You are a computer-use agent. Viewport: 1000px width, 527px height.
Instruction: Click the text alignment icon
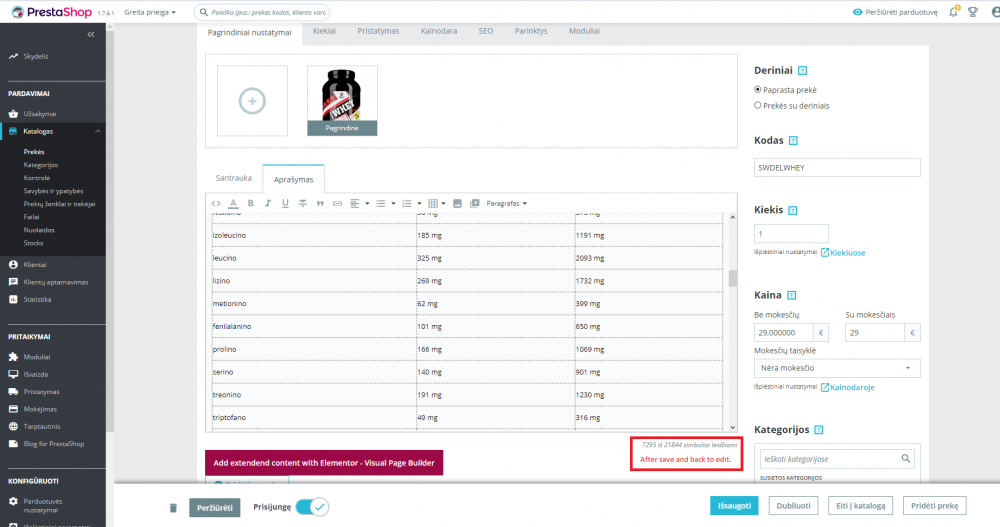(355, 204)
